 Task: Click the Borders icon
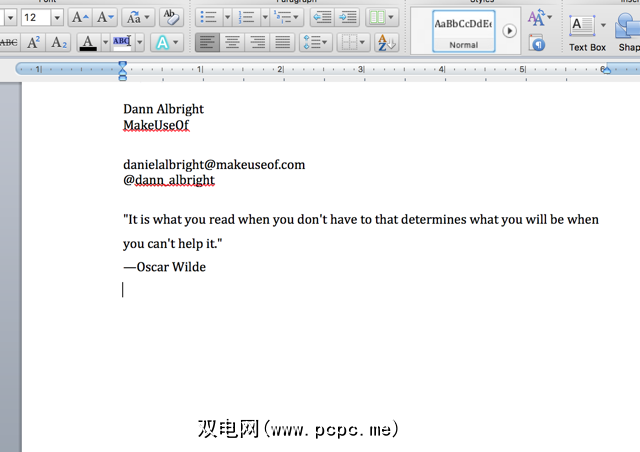tap(349, 42)
